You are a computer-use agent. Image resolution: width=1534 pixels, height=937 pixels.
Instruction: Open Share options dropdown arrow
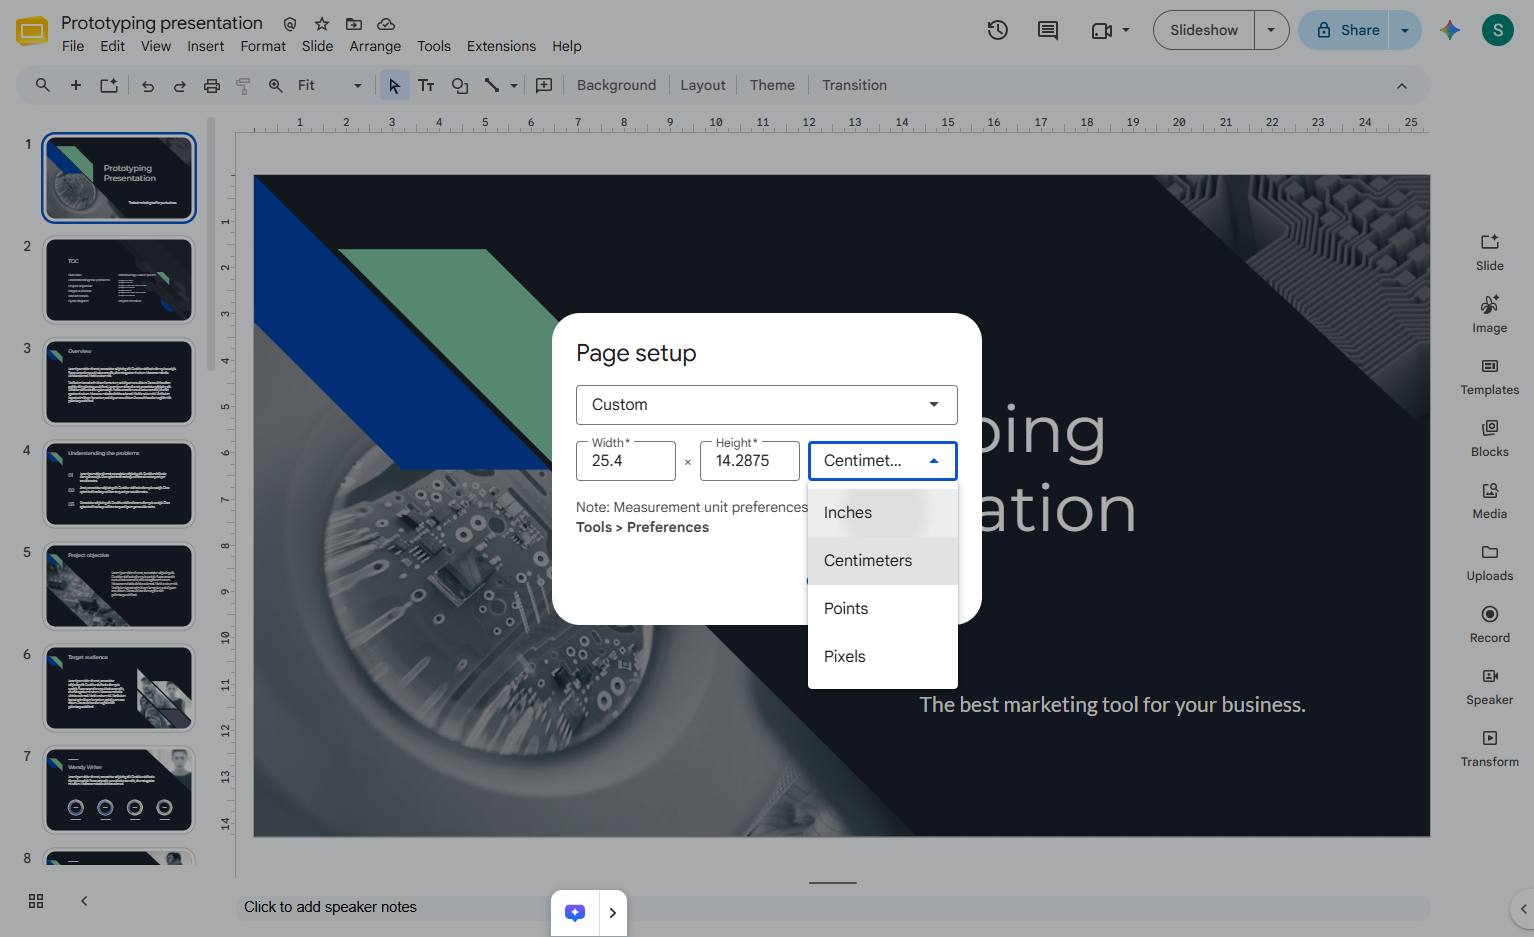tap(1405, 30)
